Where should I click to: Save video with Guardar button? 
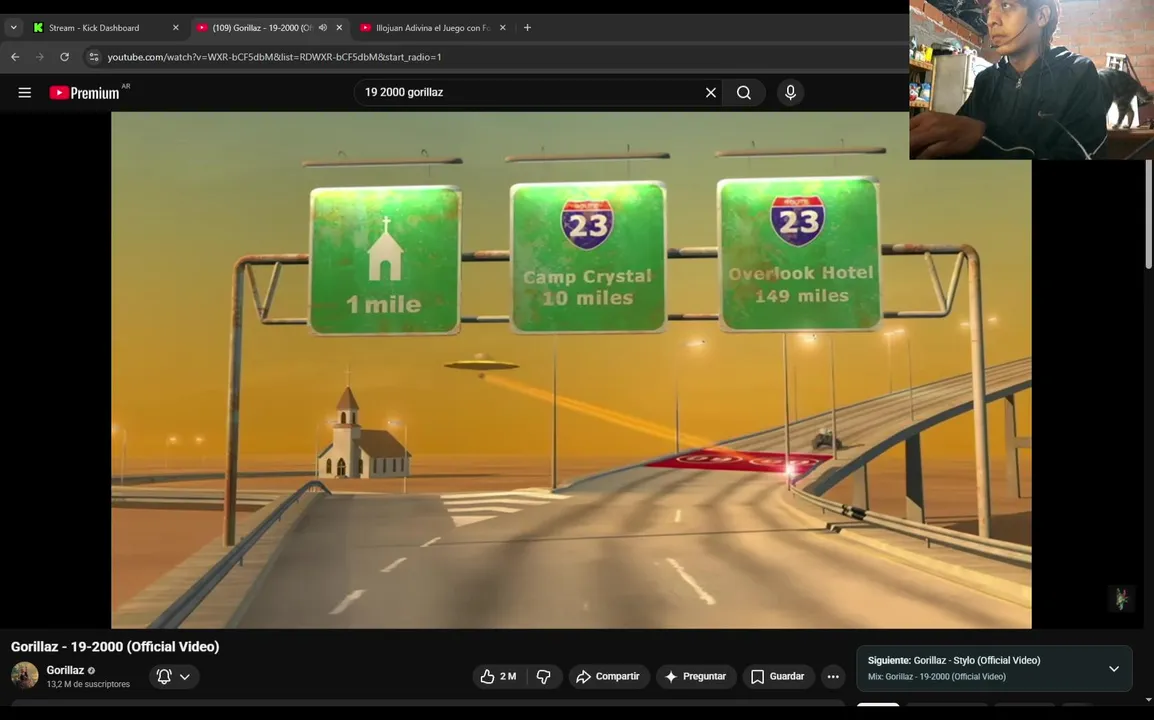click(x=777, y=677)
